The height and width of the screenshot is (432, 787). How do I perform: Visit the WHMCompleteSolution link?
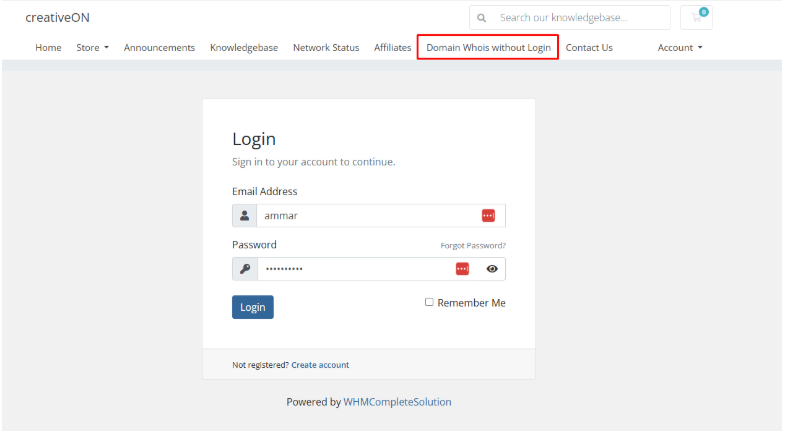(397, 402)
